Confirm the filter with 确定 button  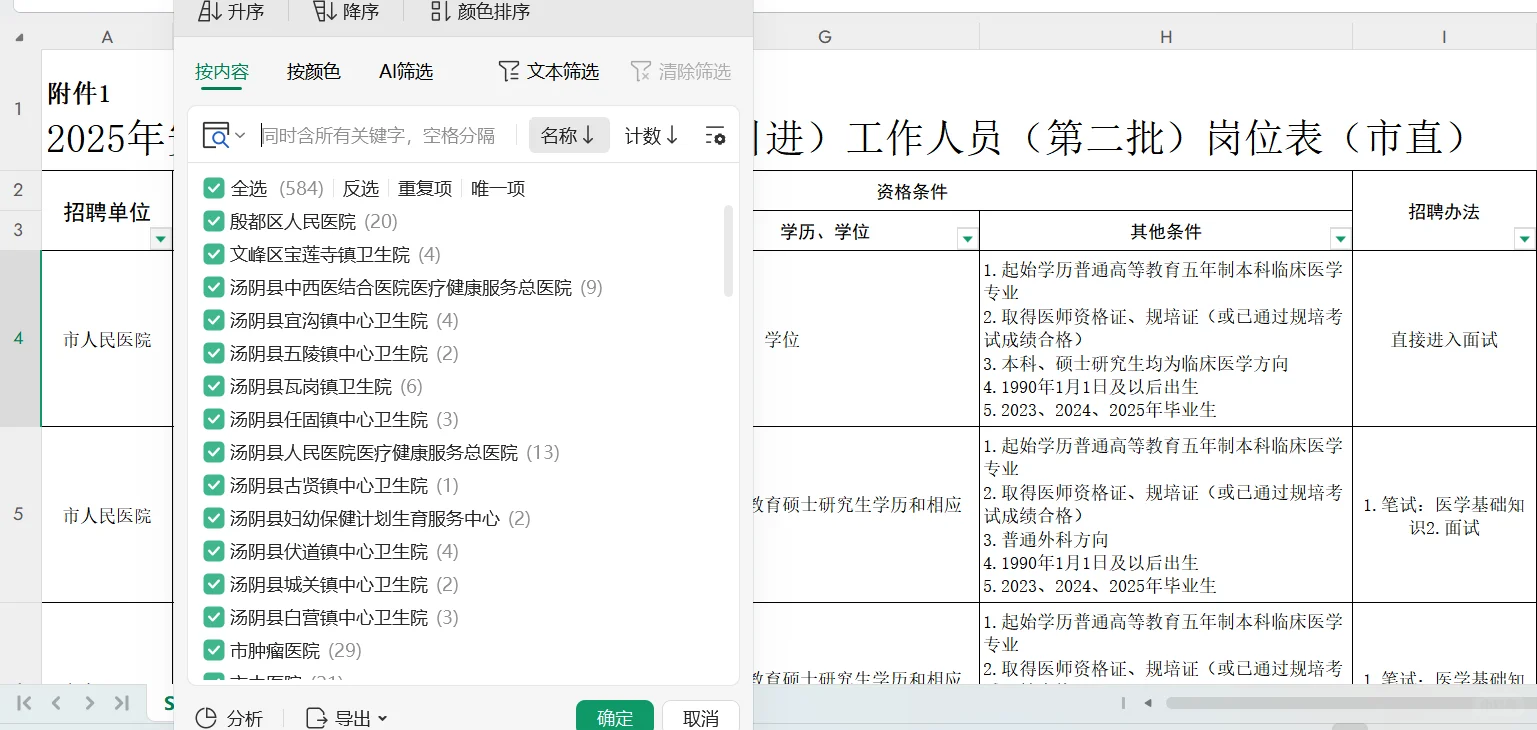(614, 717)
